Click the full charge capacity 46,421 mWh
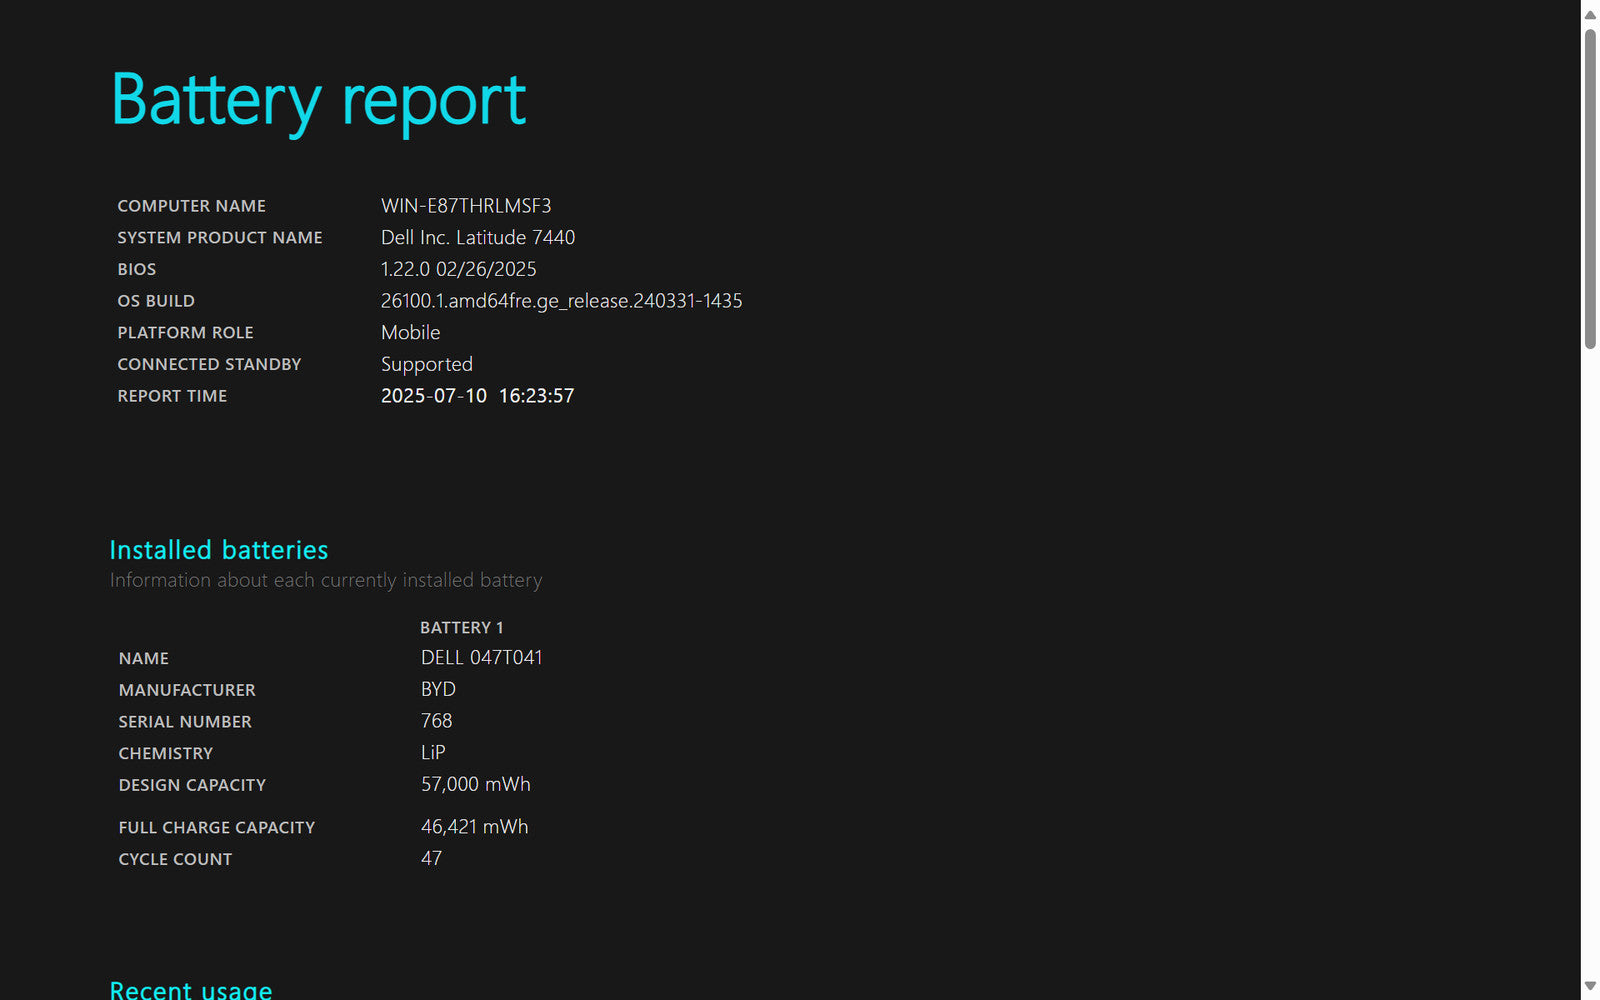Screen dimensions: 1600x1000 tap(474, 827)
